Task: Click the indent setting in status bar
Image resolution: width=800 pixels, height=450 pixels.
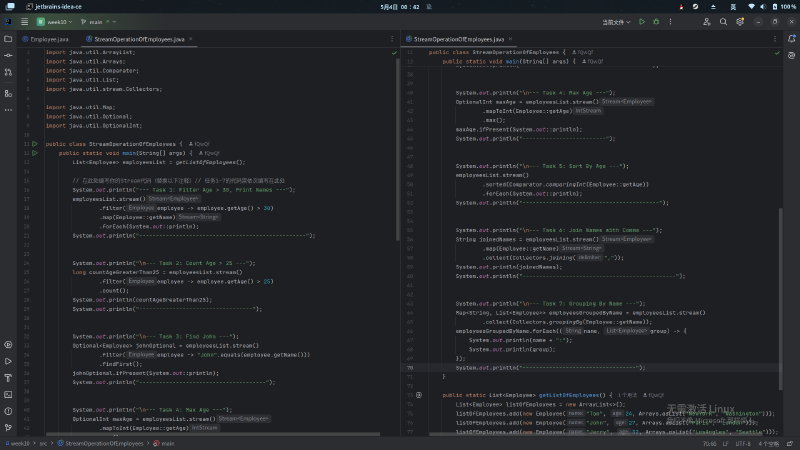Action: pos(768,444)
